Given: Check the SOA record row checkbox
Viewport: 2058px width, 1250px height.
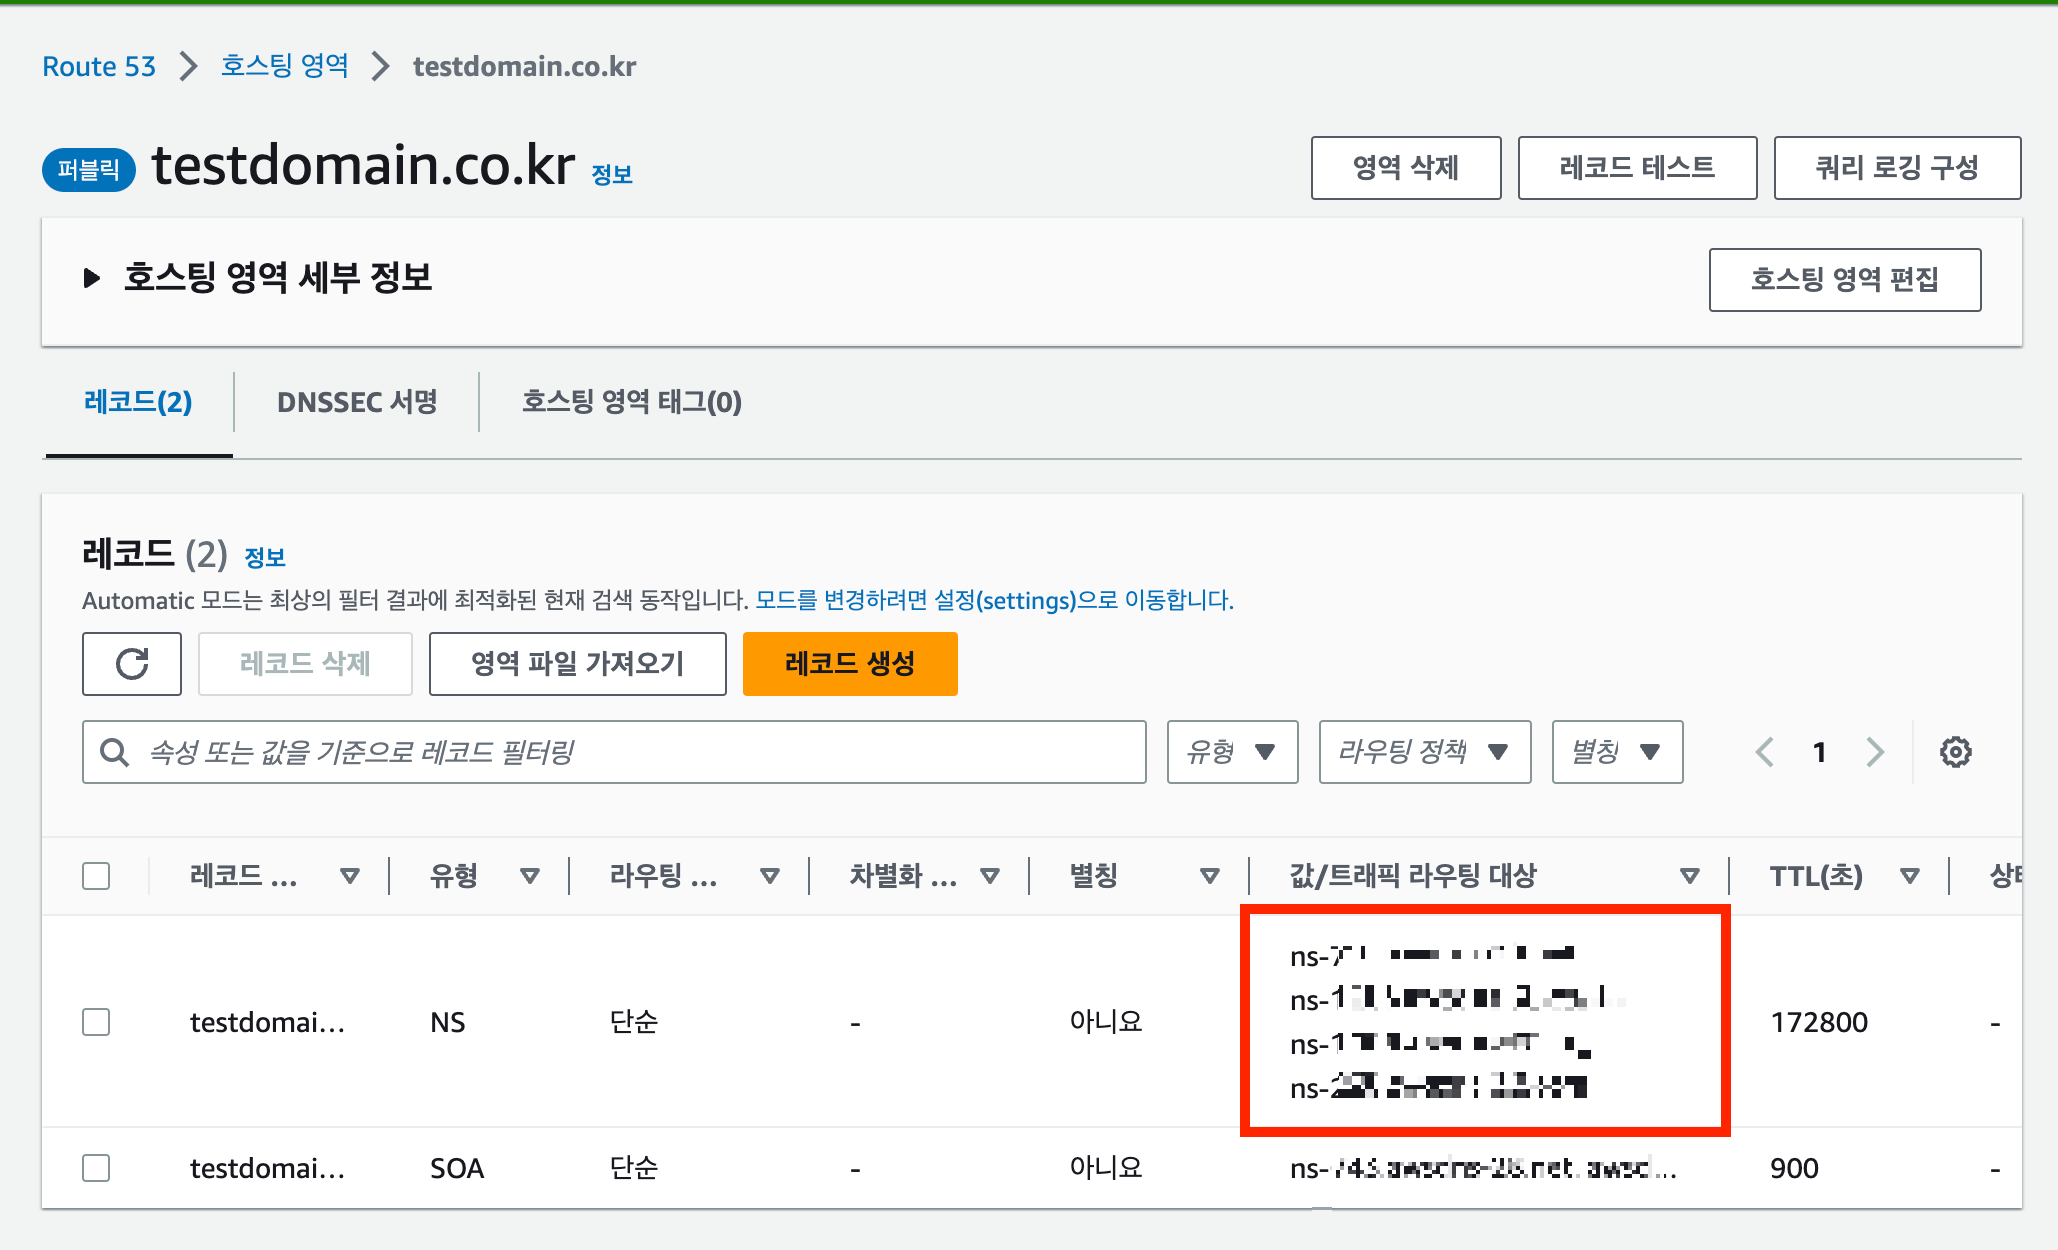Looking at the screenshot, I should pos(96,1168).
